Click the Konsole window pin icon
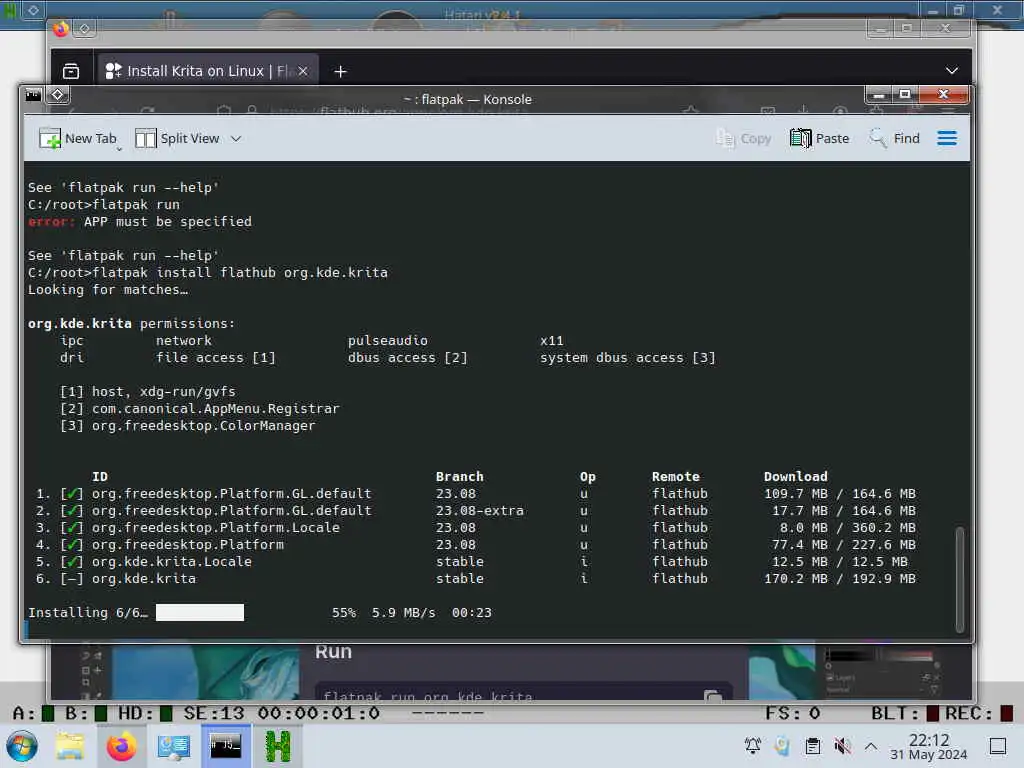 click(57, 95)
